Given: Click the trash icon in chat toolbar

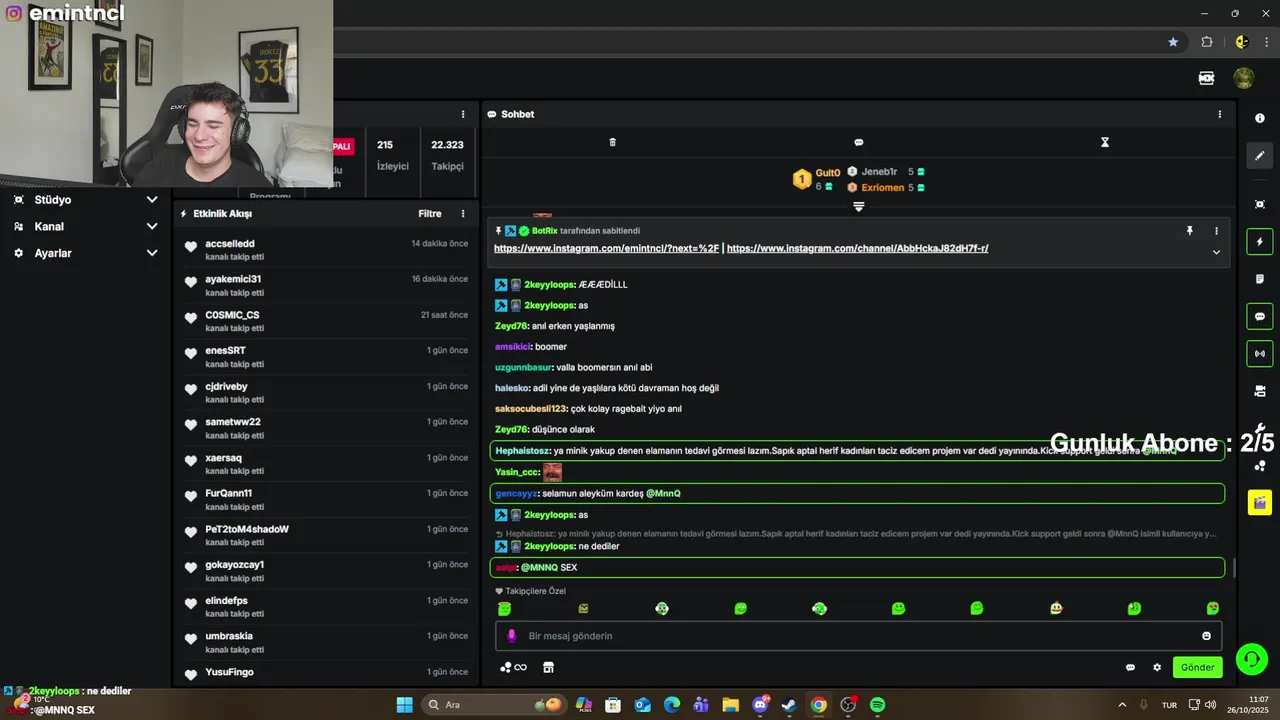Looking at the screenshot, I should click(x=613, y=142).
